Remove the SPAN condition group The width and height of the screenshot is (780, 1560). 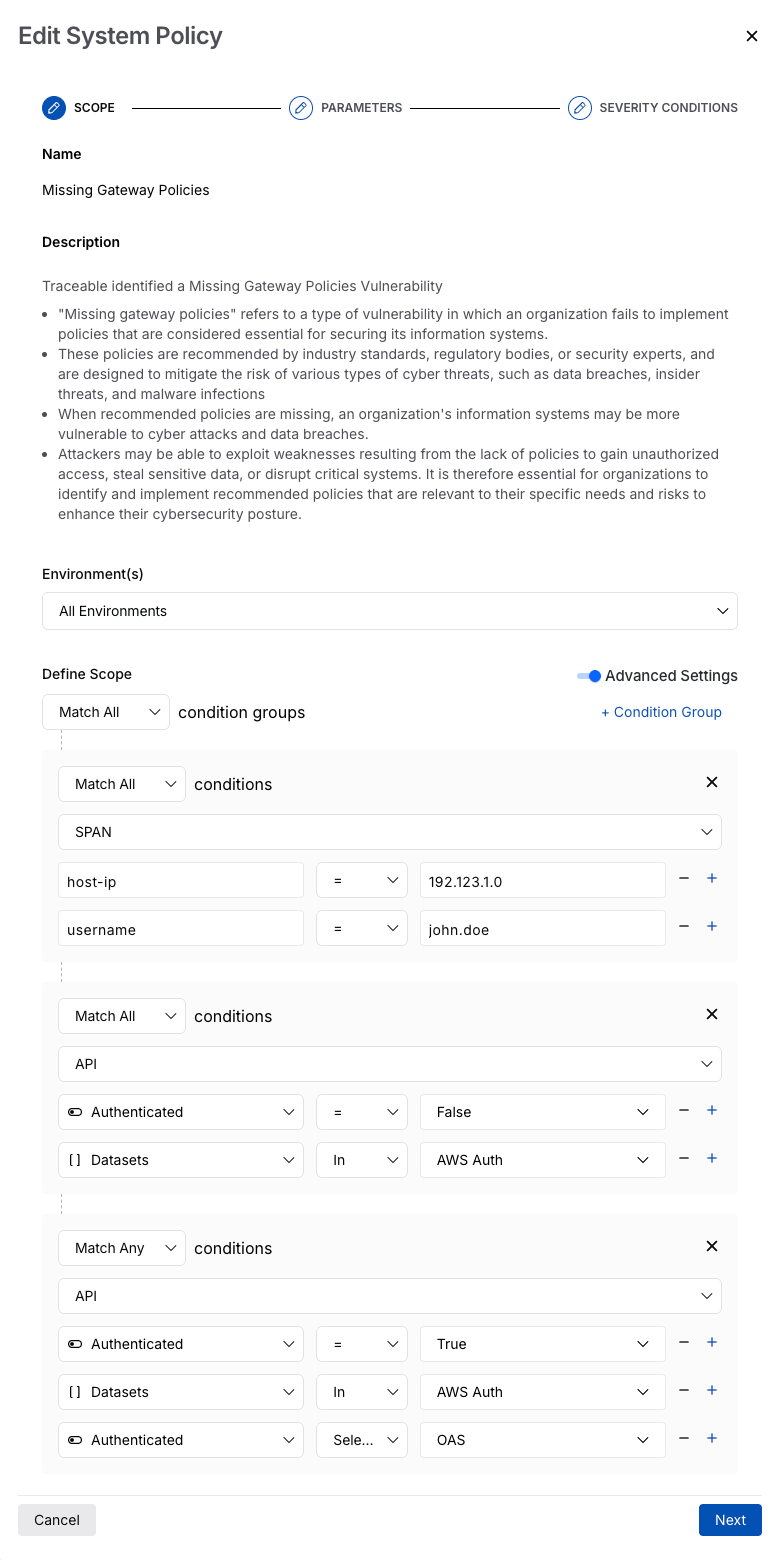(712, 782)
